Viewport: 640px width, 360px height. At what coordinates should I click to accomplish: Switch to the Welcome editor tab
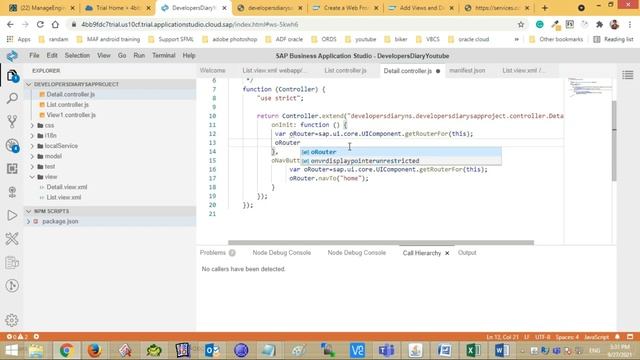pyautogui.click(x=213, y=71)
